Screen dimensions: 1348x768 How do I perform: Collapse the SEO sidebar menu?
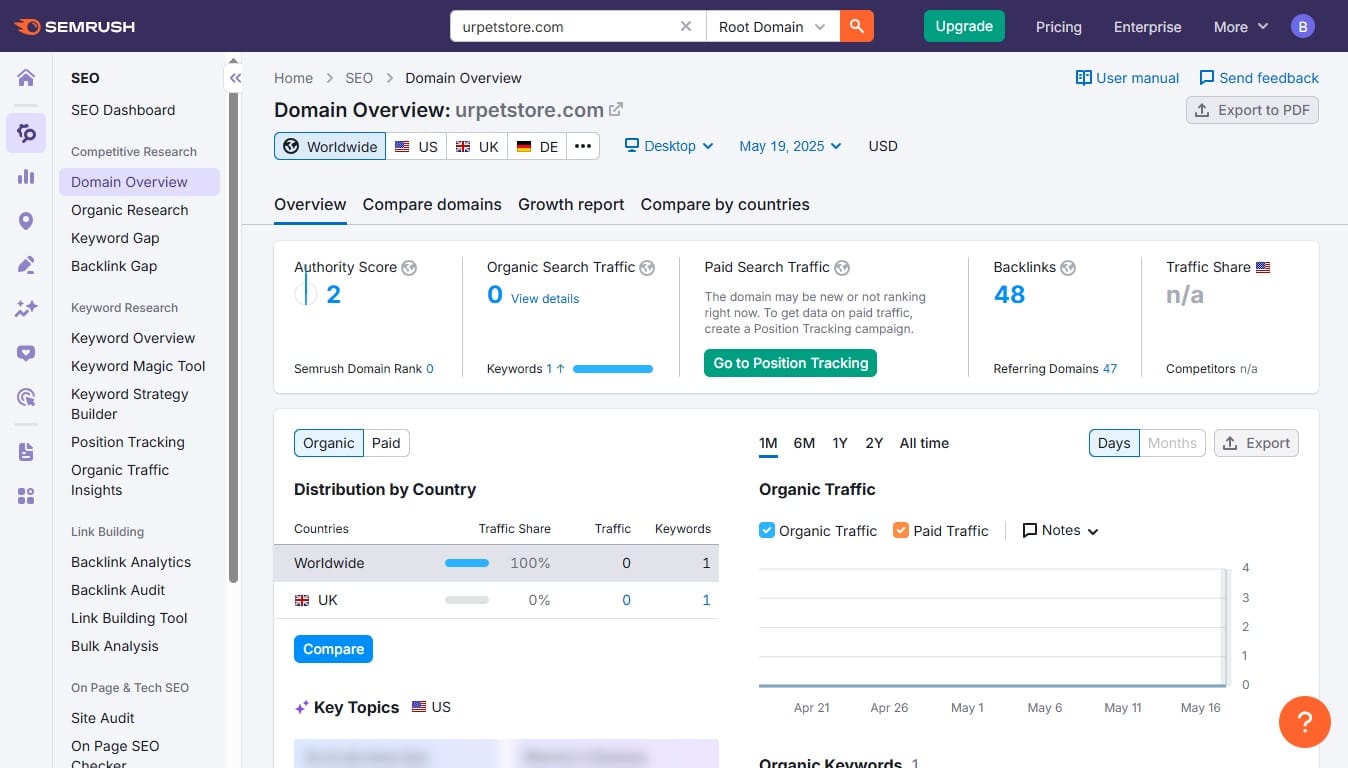click(x=235, y=78)
